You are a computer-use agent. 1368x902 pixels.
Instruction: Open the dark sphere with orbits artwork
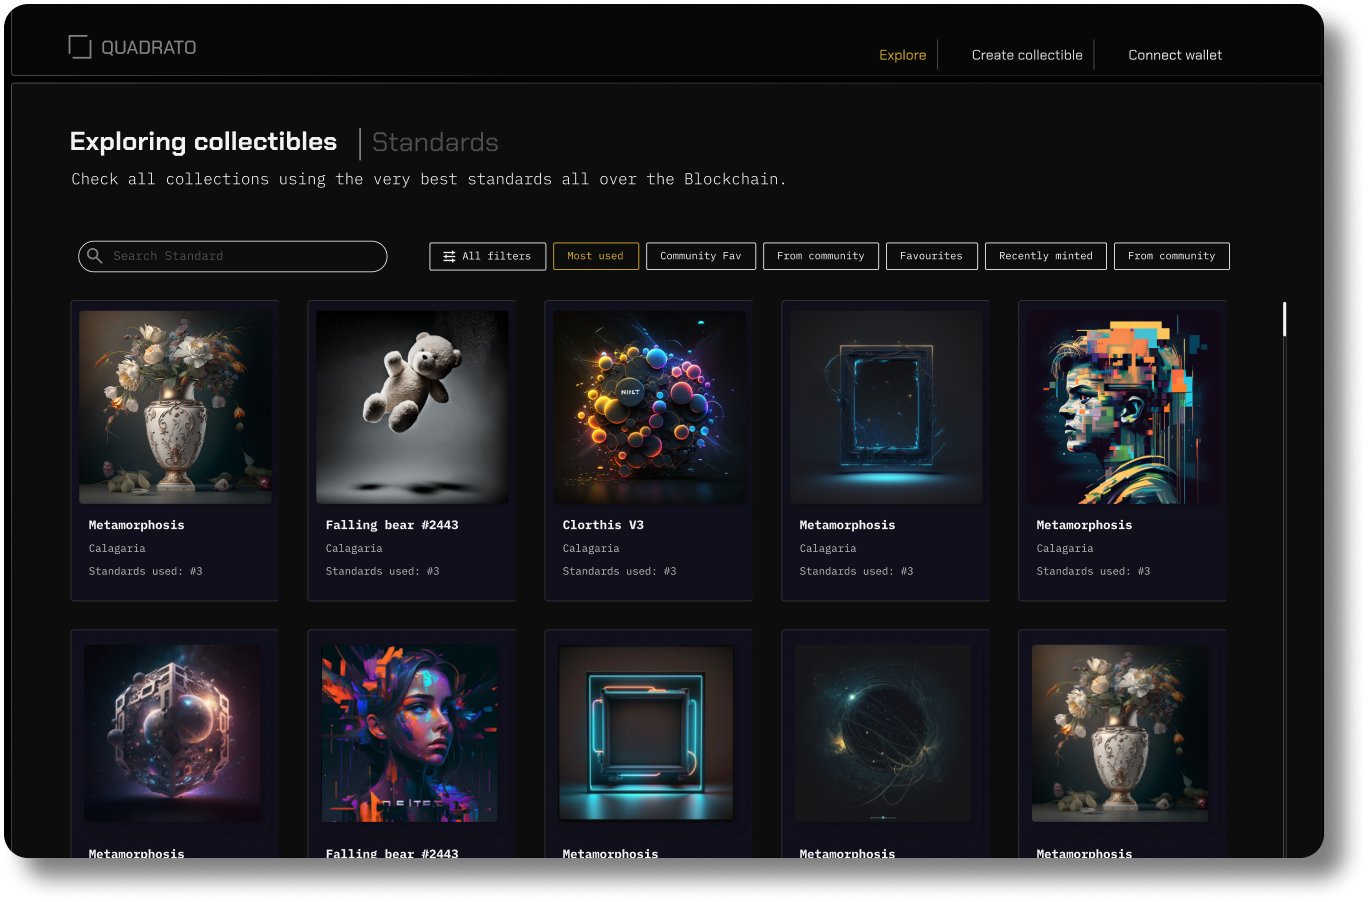[x=883, y=733]
